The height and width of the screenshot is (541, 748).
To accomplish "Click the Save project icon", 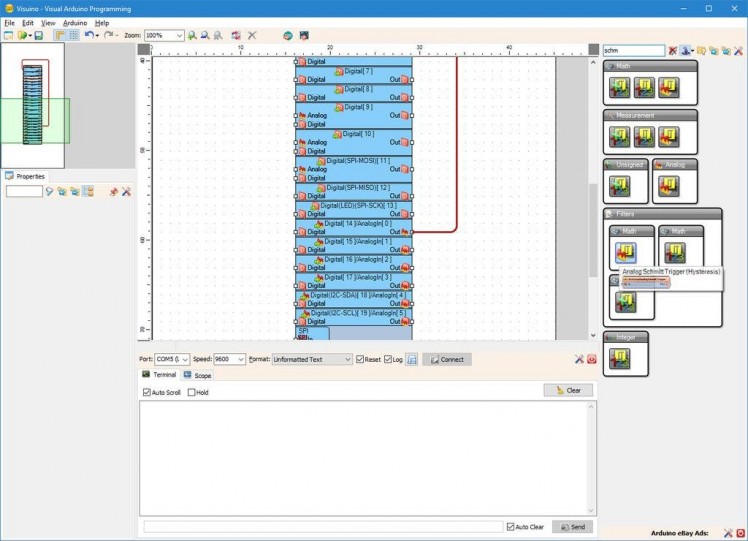I will 38,35.
